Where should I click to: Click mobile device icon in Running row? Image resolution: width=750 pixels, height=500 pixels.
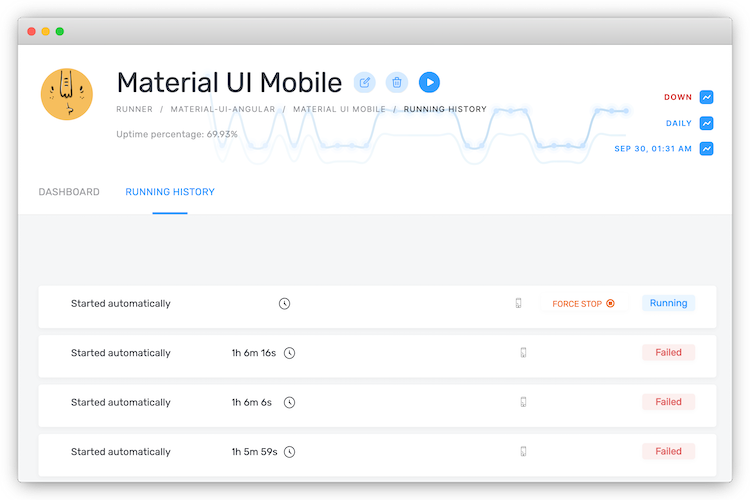pos(518,303)
